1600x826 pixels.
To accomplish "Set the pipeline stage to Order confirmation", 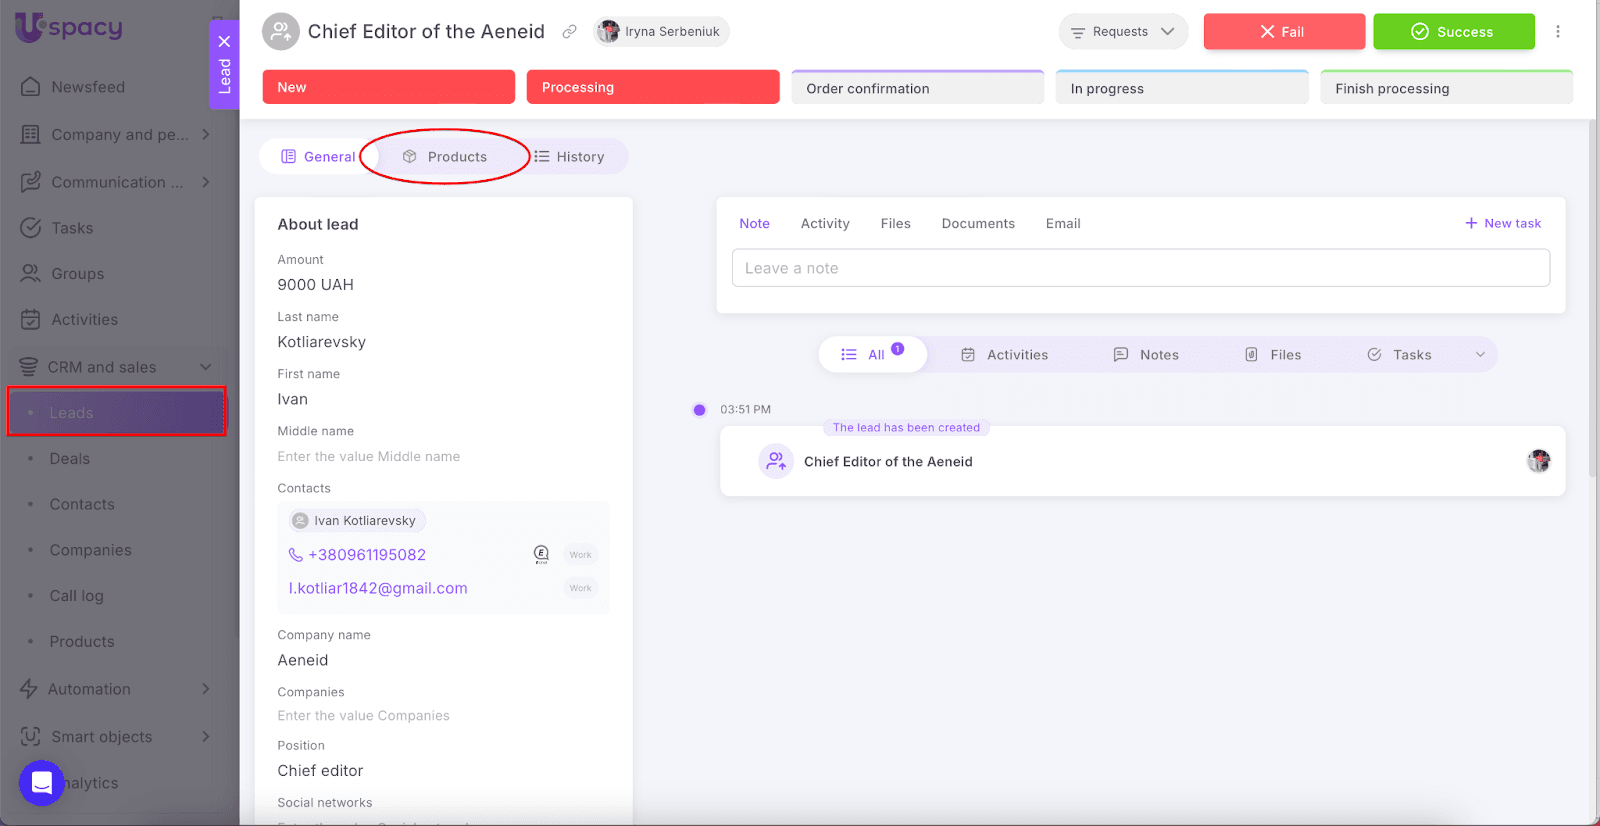I will tap(917, 88).
